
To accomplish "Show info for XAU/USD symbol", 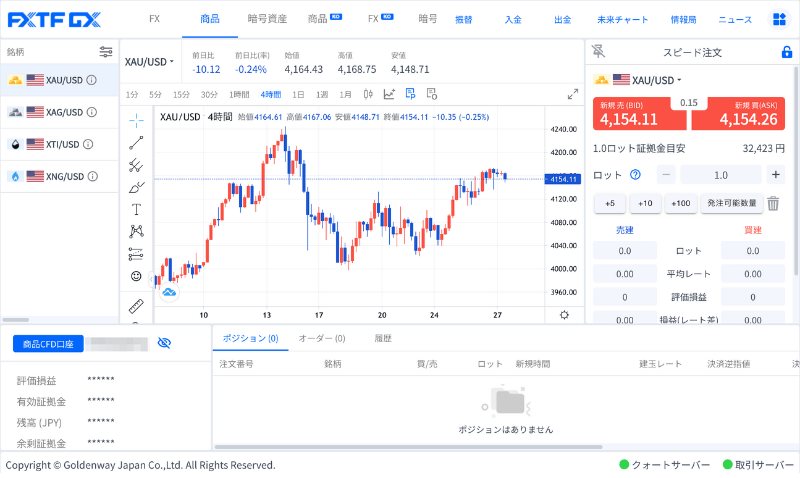I will [91, 80].
